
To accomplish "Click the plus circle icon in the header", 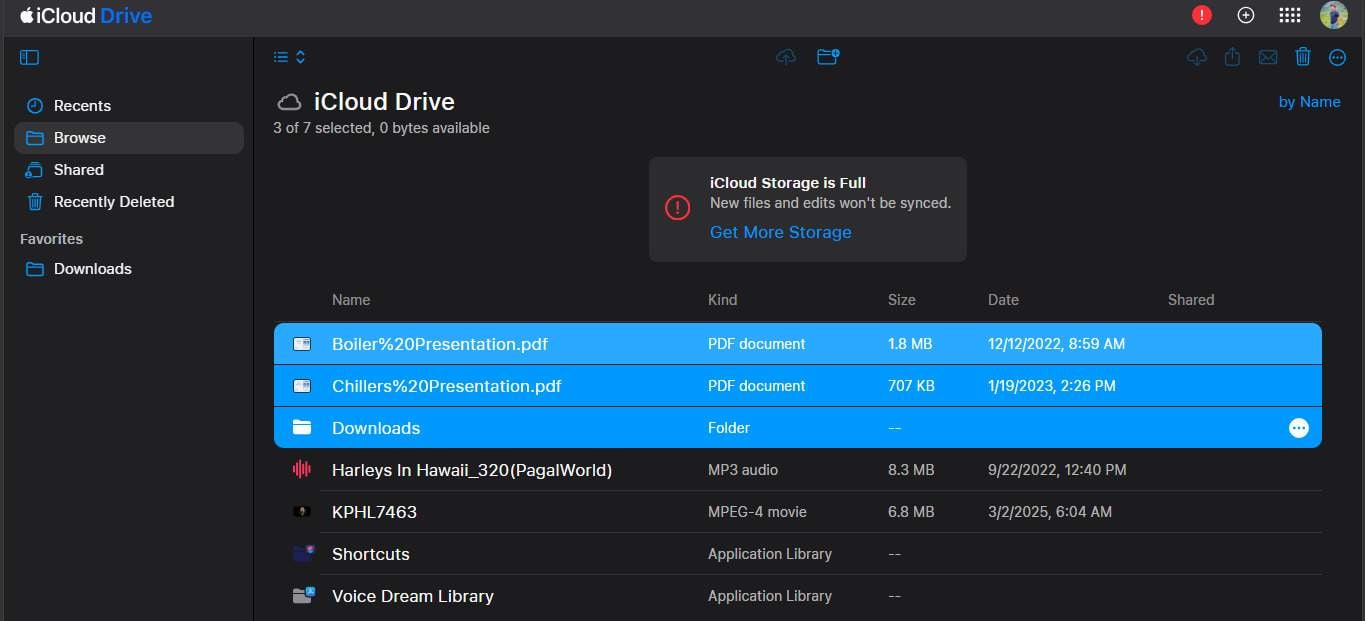I will tap(1246, 15).
